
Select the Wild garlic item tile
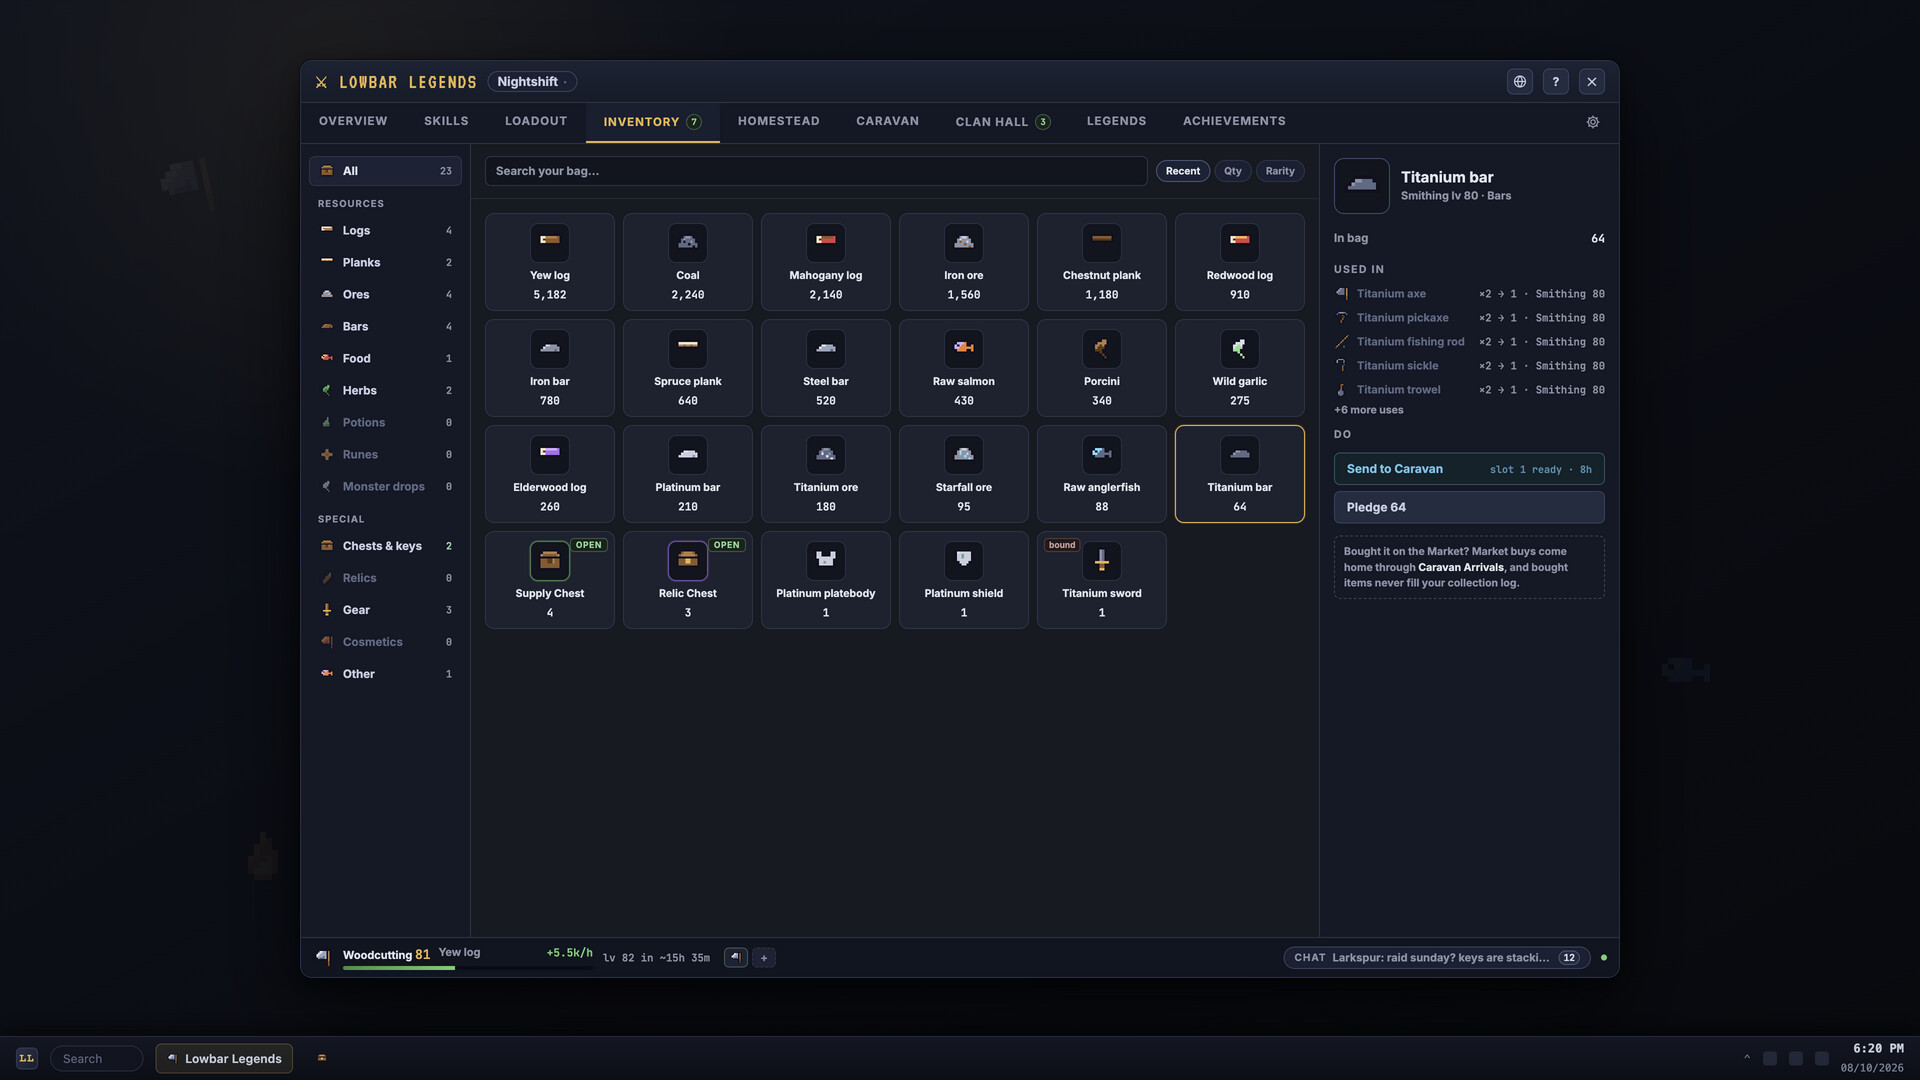(1240, 368)
